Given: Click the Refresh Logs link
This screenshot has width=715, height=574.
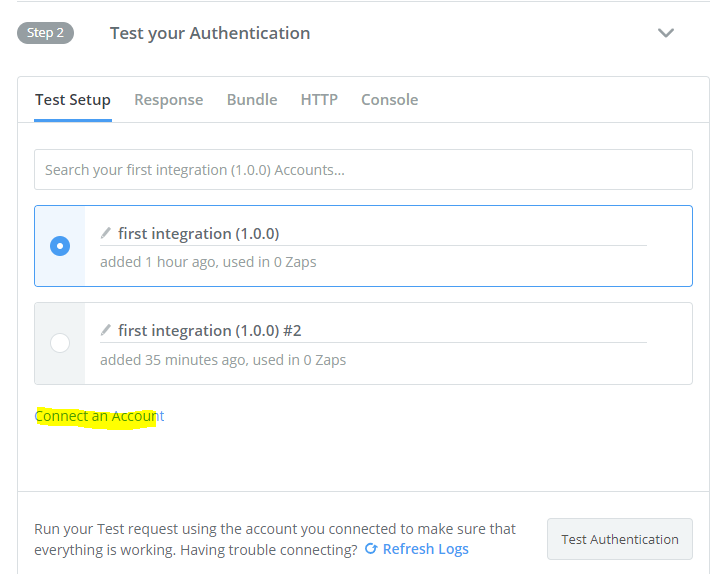Looking at the screenshot, I should click(417, 549).
